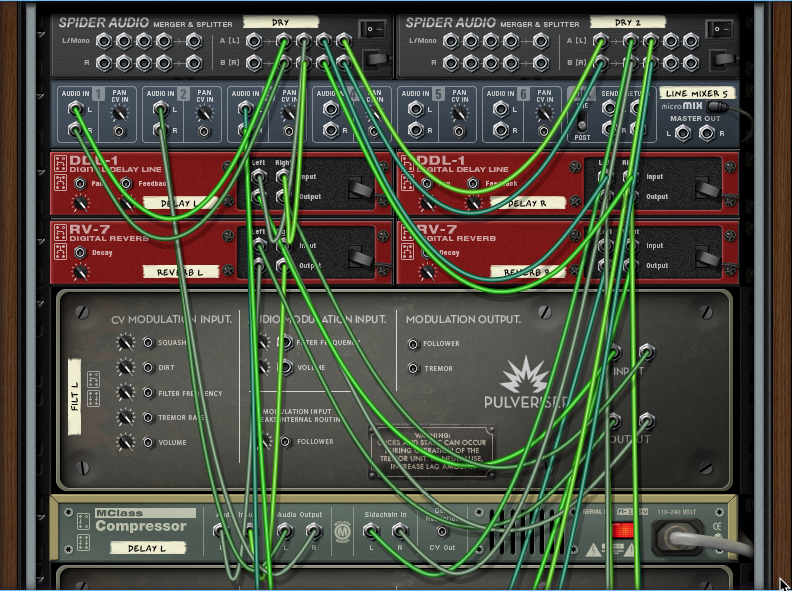Click Sidechain In L jack on MClass Compressor
This screenshot has width=792, height=591.
point(371,530)
